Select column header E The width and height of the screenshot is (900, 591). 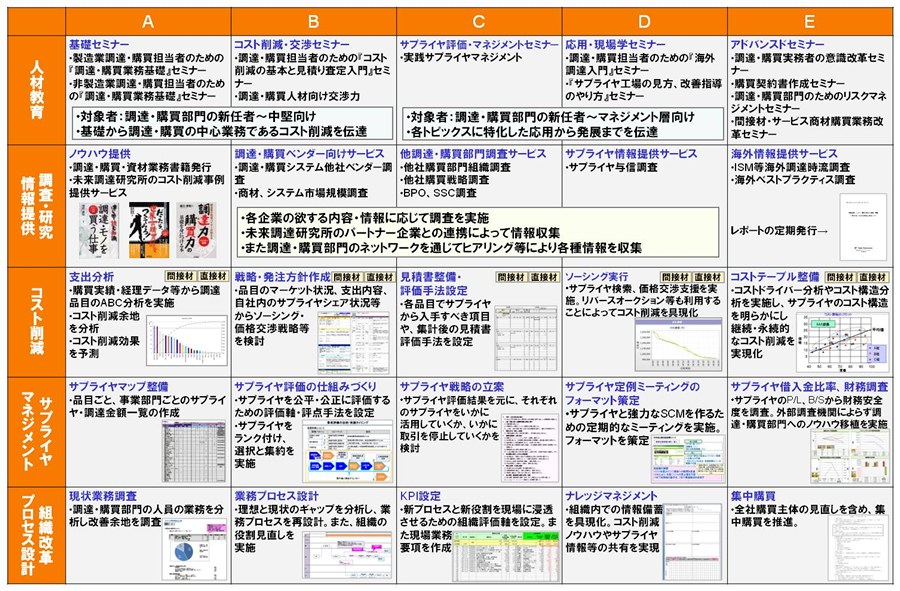pyautogui.click(x=809, y=22)
